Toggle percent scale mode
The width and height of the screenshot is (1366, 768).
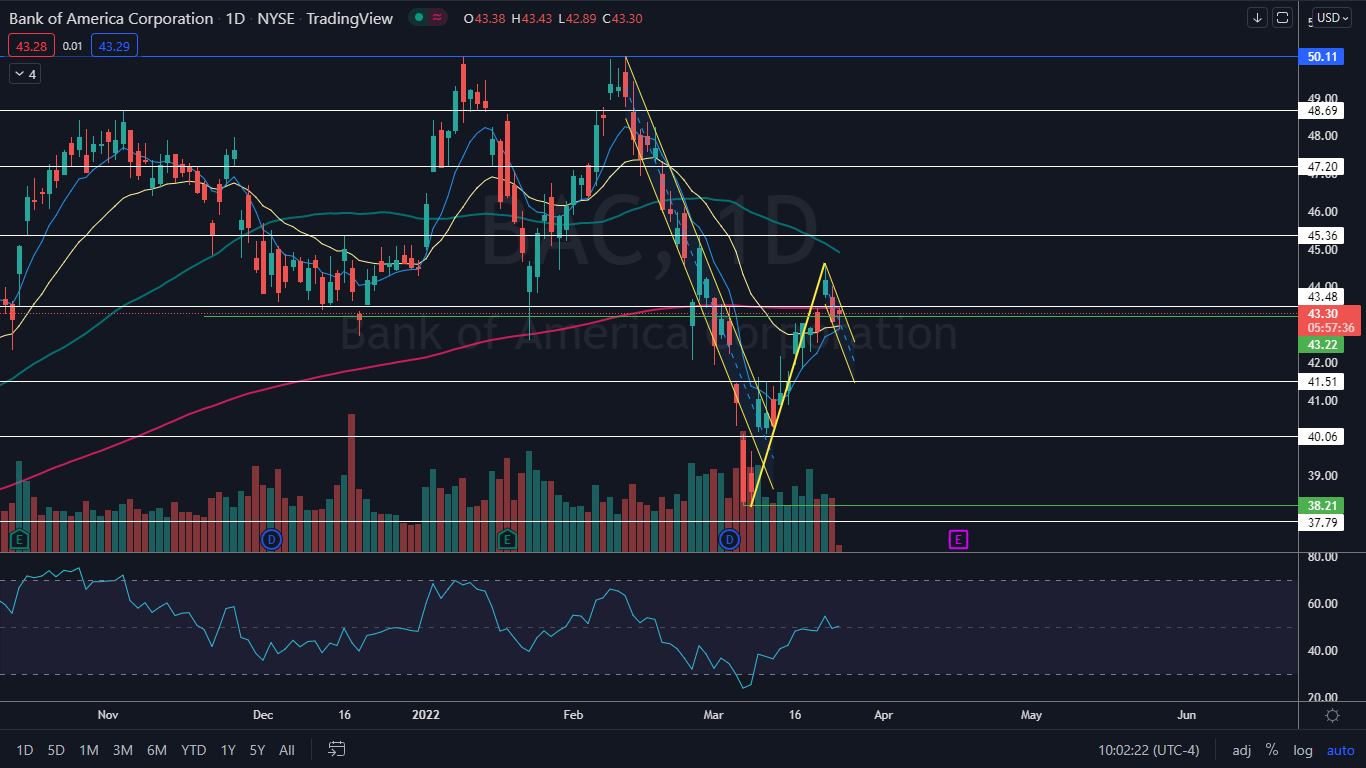click(x=1272, y=750)
